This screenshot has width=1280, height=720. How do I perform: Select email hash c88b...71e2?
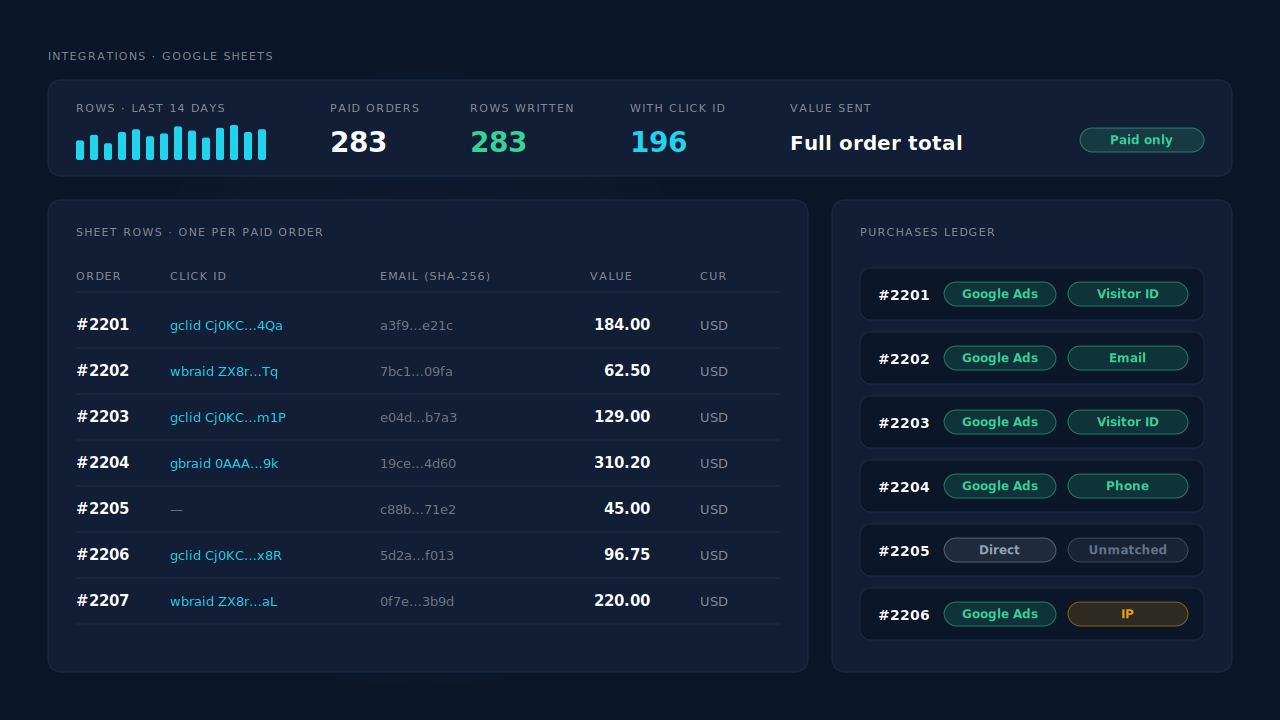[x=418, y=509]
